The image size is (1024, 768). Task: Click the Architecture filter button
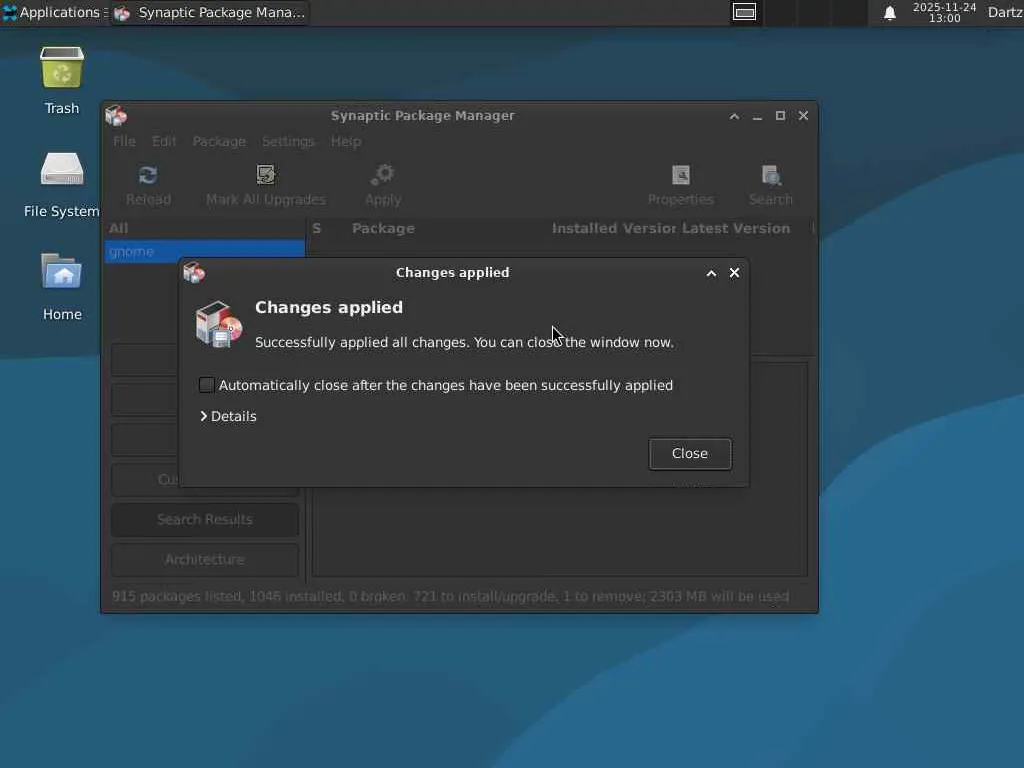click(204, 559)
